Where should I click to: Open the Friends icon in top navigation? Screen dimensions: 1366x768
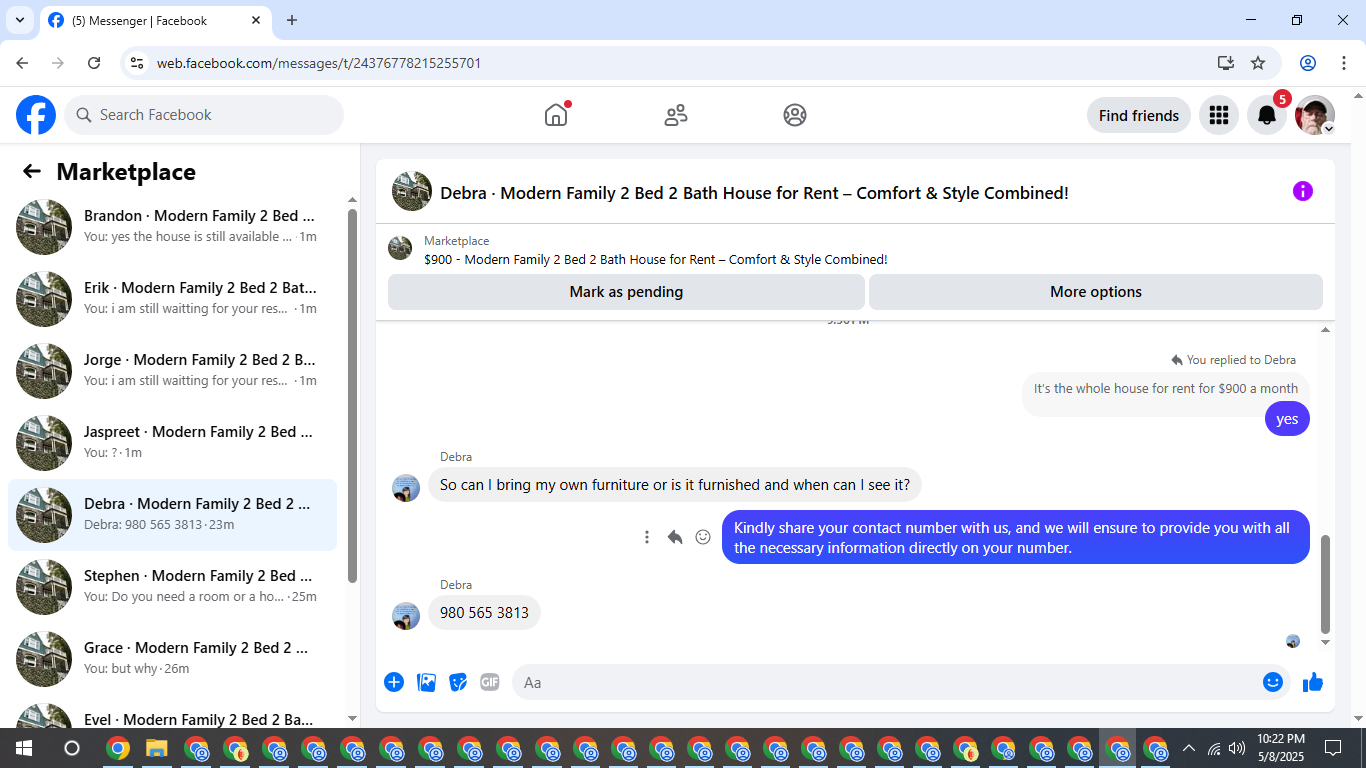coord(676,115)
